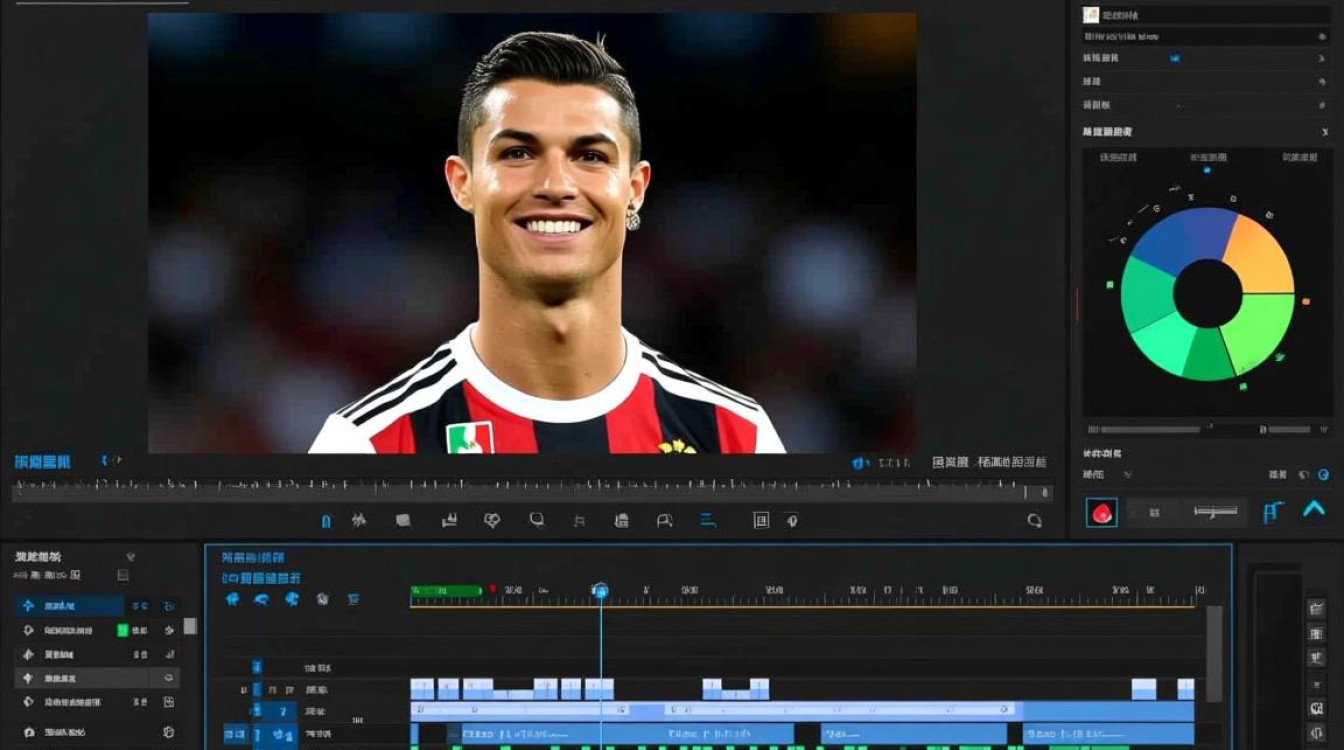Click the video preview frame
1344x750 pixels.
point(532,233)
